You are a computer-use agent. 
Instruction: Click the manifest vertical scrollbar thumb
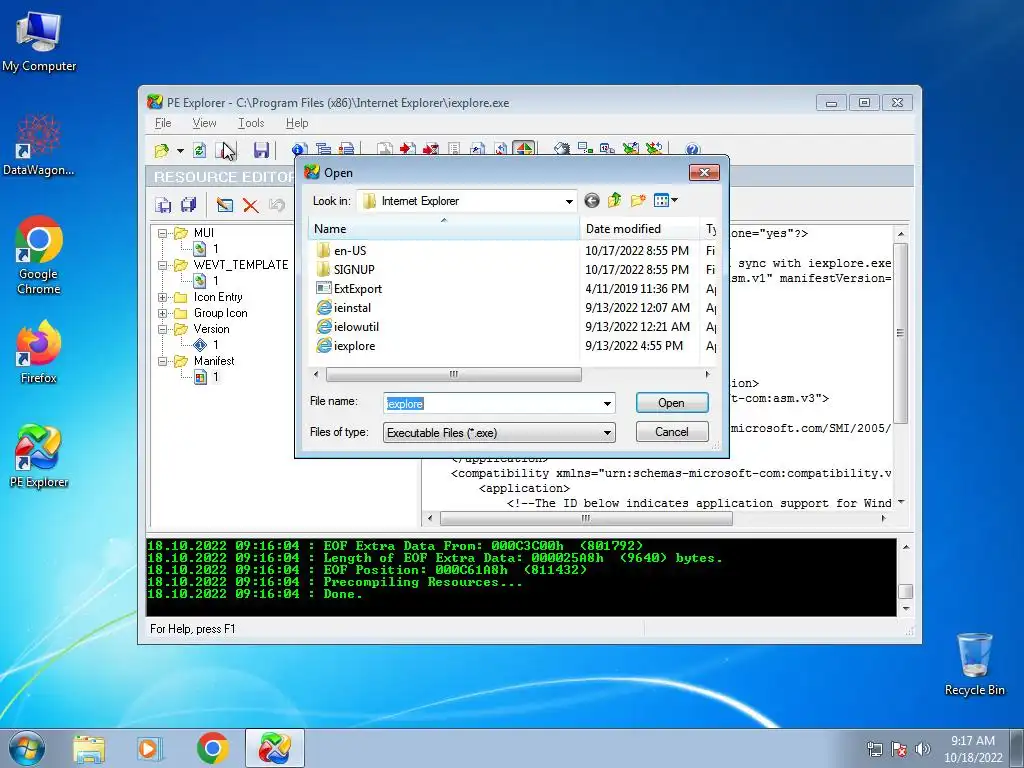(x=901, y=332)
